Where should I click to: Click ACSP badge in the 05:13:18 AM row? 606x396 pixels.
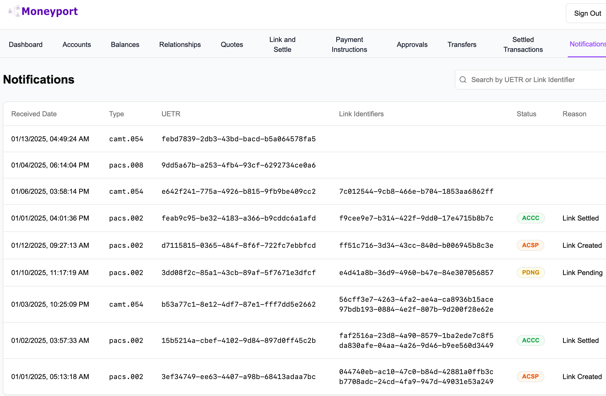click(530, 376)
